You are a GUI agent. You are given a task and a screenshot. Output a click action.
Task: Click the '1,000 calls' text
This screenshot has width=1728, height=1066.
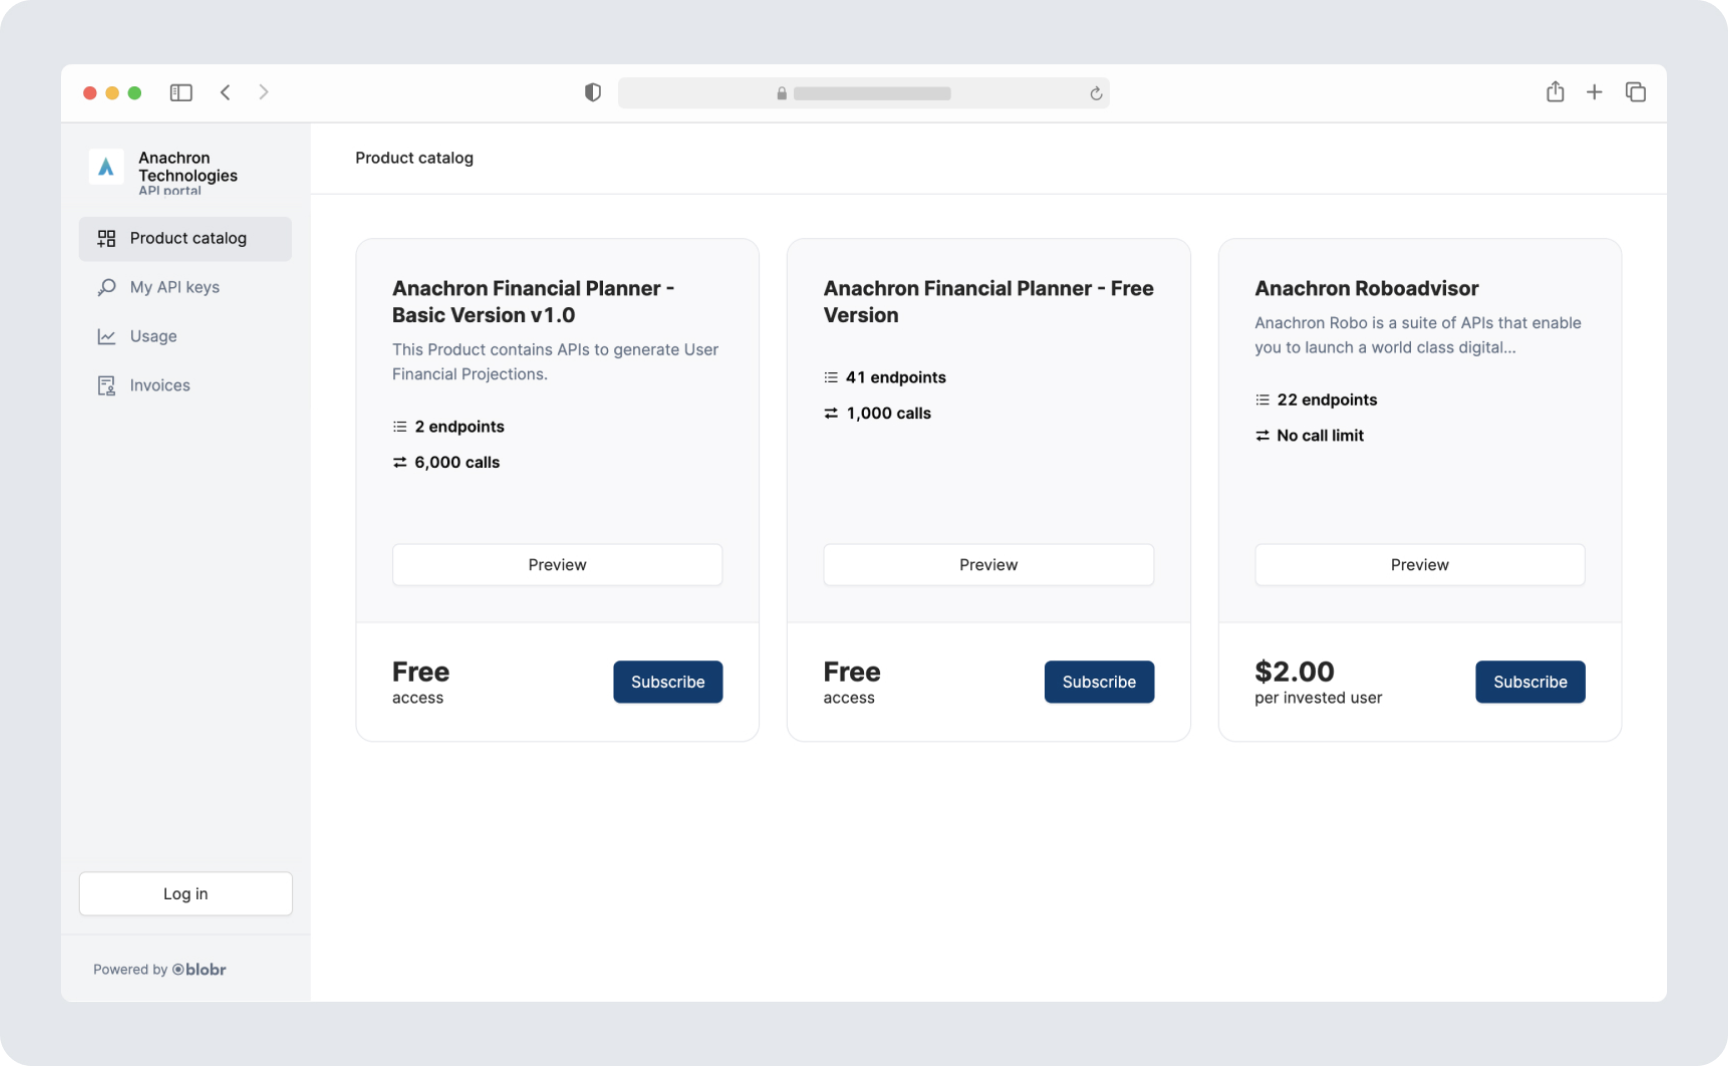pyautogui.click(x=888, y=413)
